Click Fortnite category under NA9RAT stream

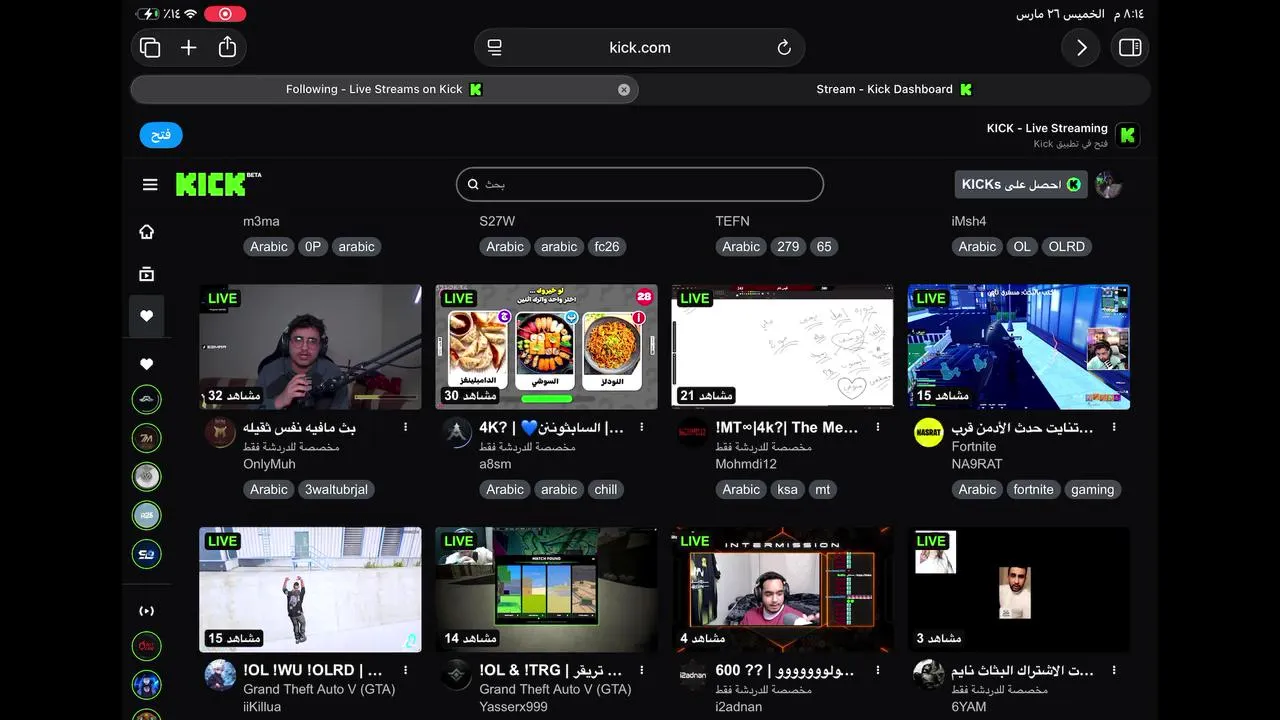[x=974, y=447]
